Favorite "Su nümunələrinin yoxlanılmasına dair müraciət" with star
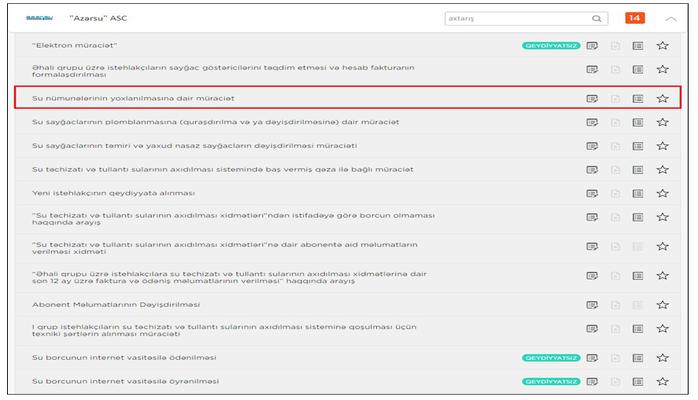 (662, 98)
